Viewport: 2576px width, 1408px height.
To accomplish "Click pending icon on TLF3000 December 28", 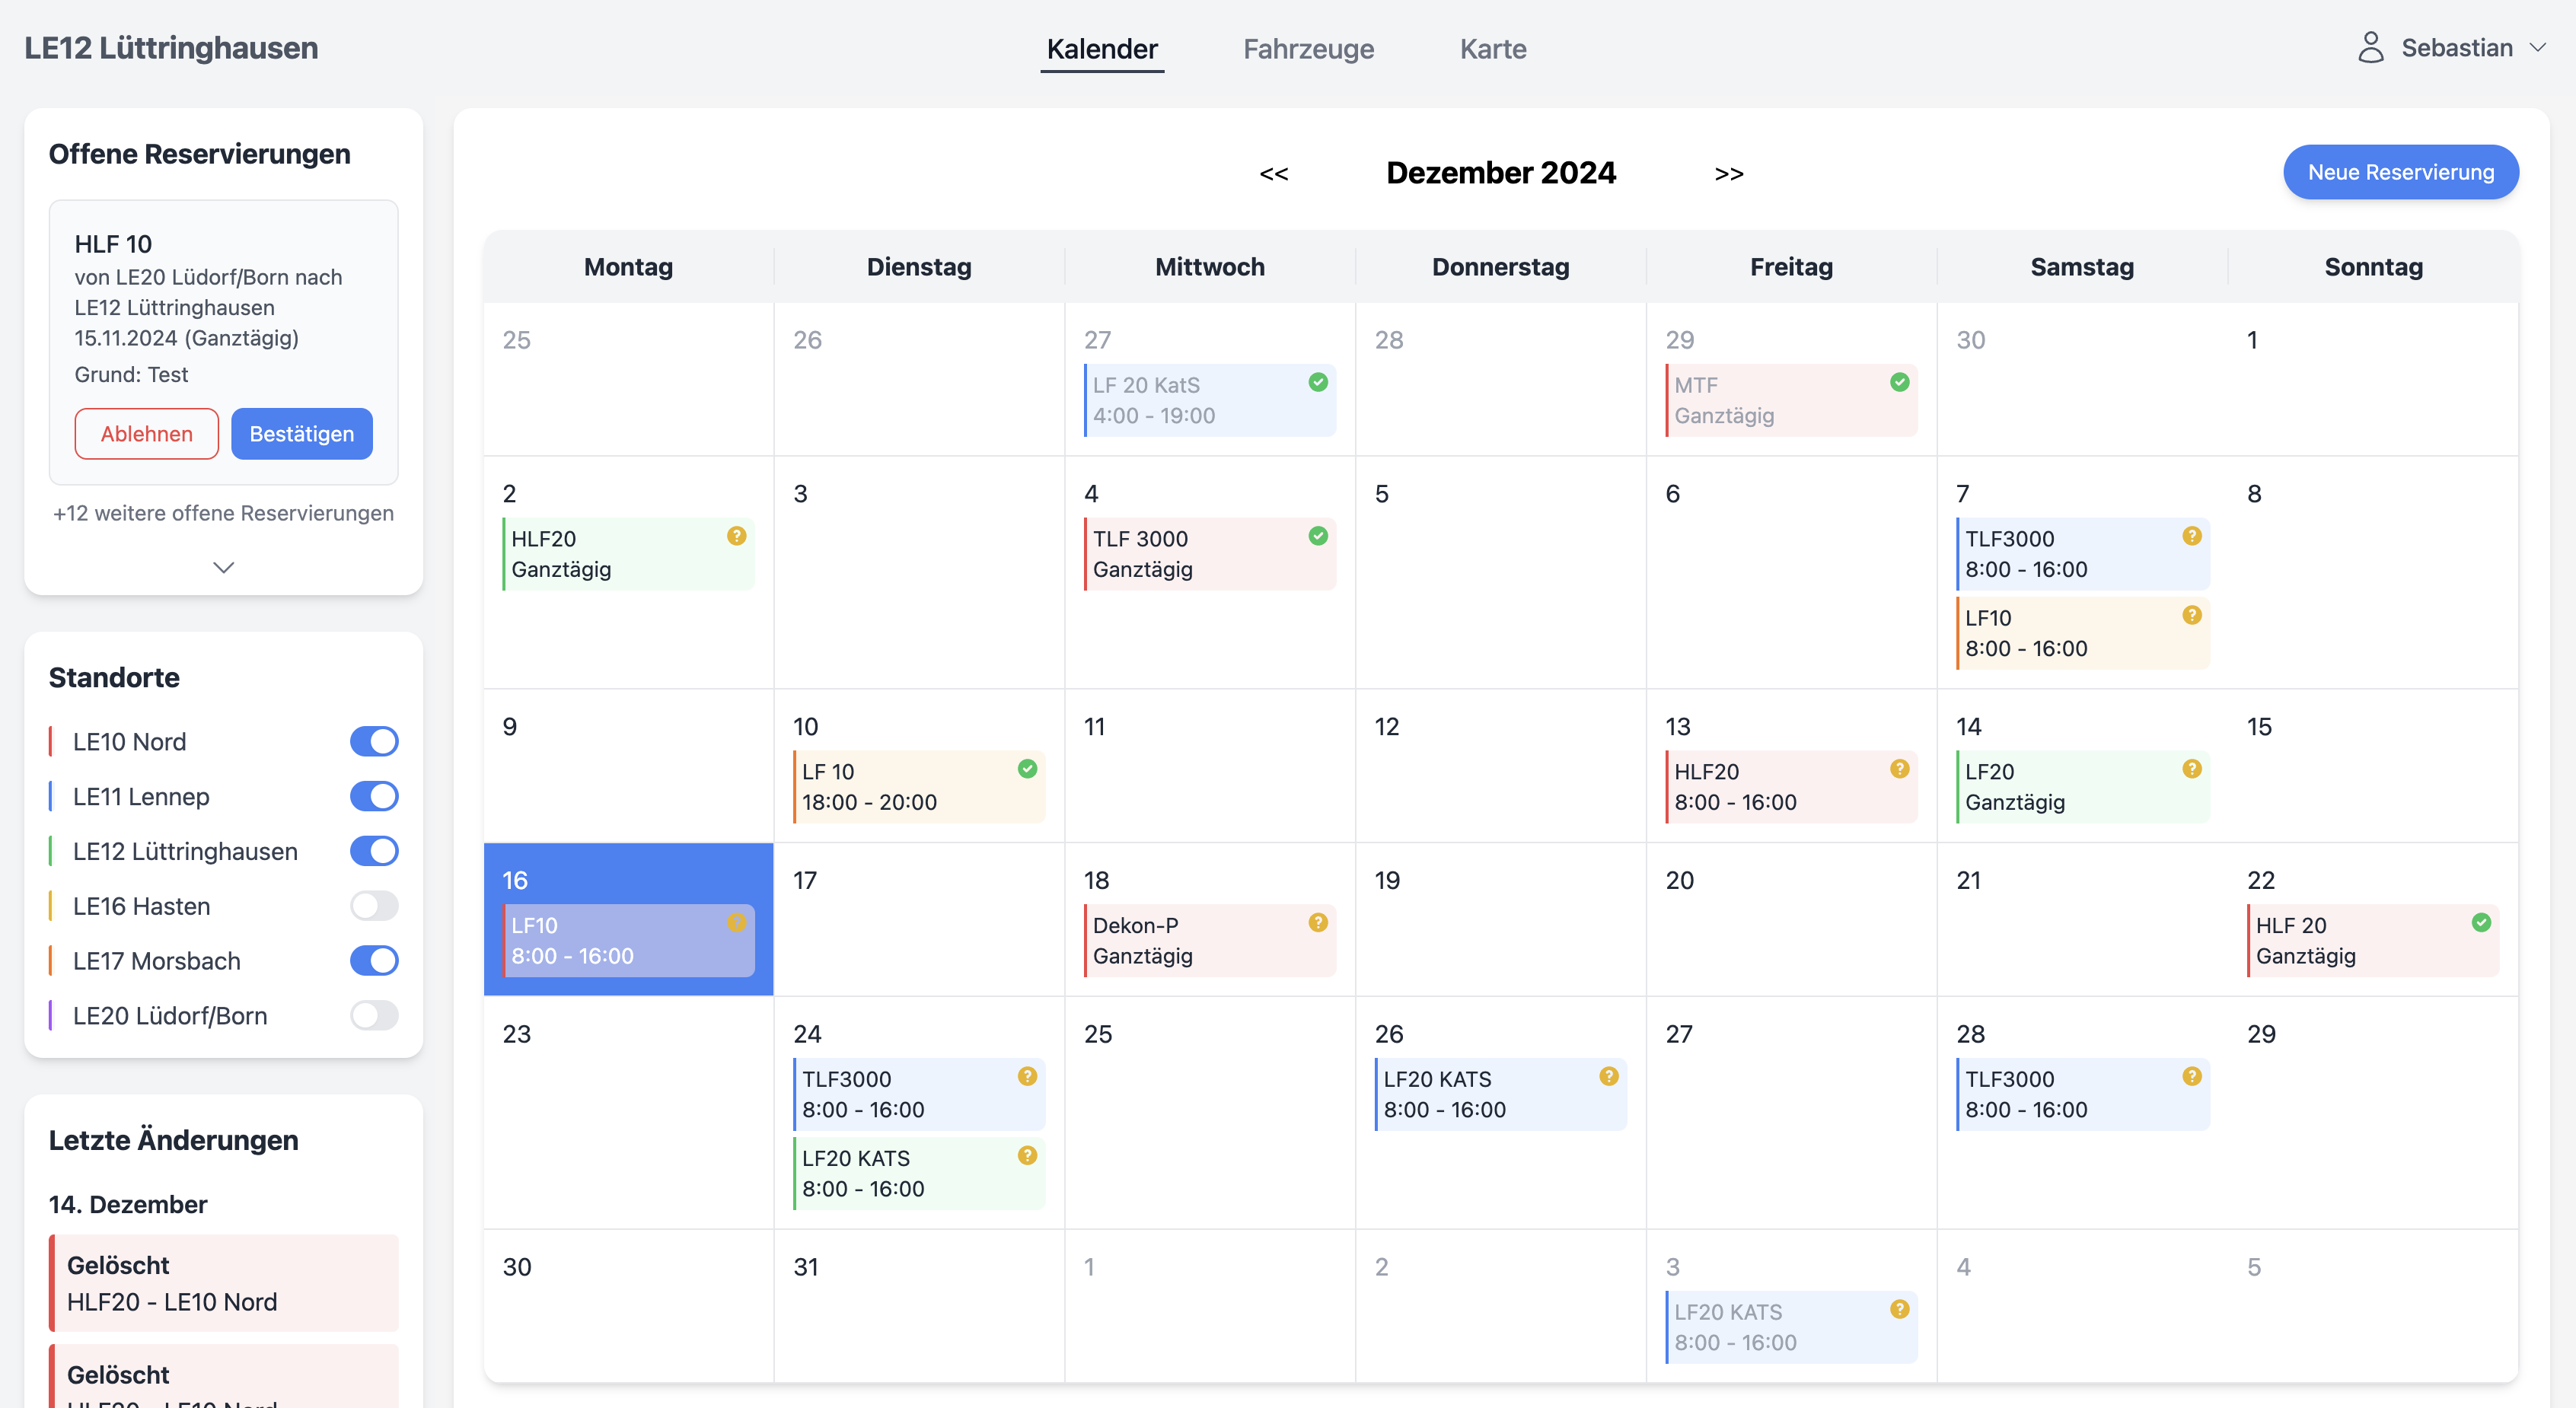I will coord(2192,1076).
